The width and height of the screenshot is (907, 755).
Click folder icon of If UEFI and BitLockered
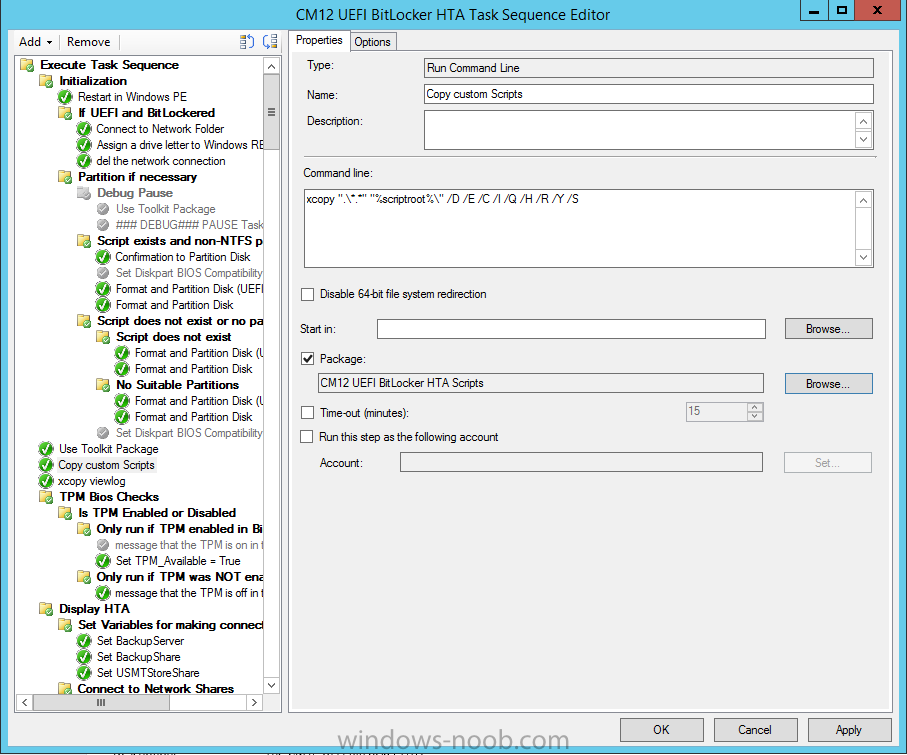[65, 113]
